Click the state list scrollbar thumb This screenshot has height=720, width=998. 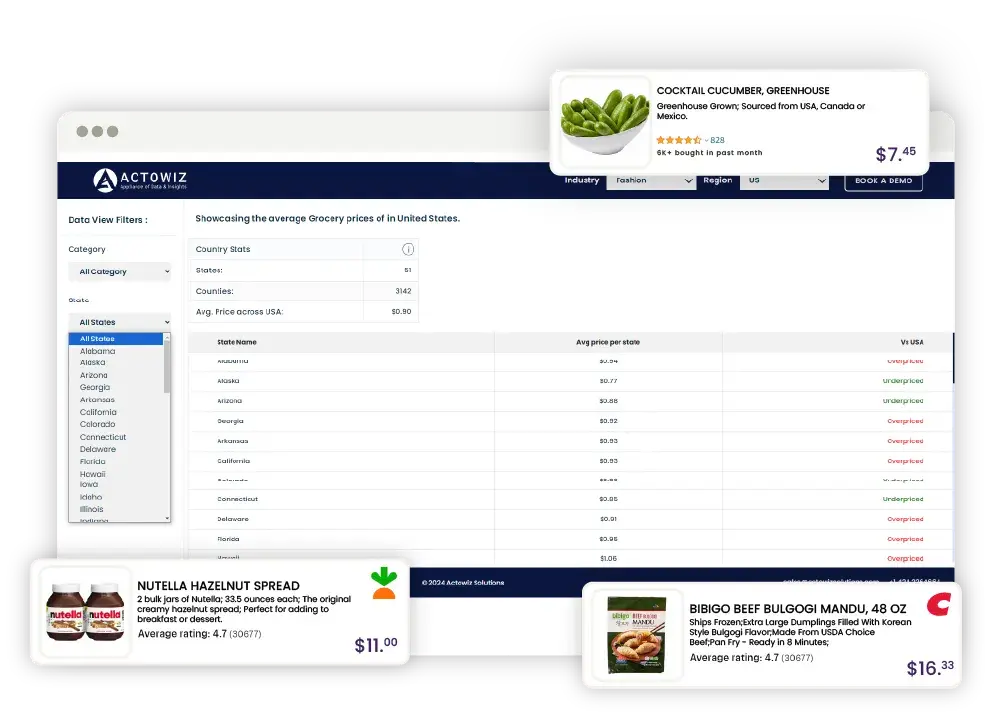(x=167, y=366)
